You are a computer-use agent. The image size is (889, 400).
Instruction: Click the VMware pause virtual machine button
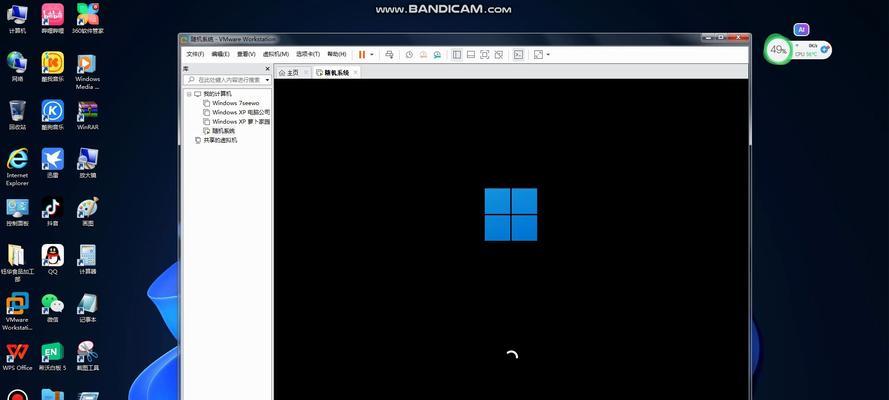pyautogui.click(x=361, y=54)
